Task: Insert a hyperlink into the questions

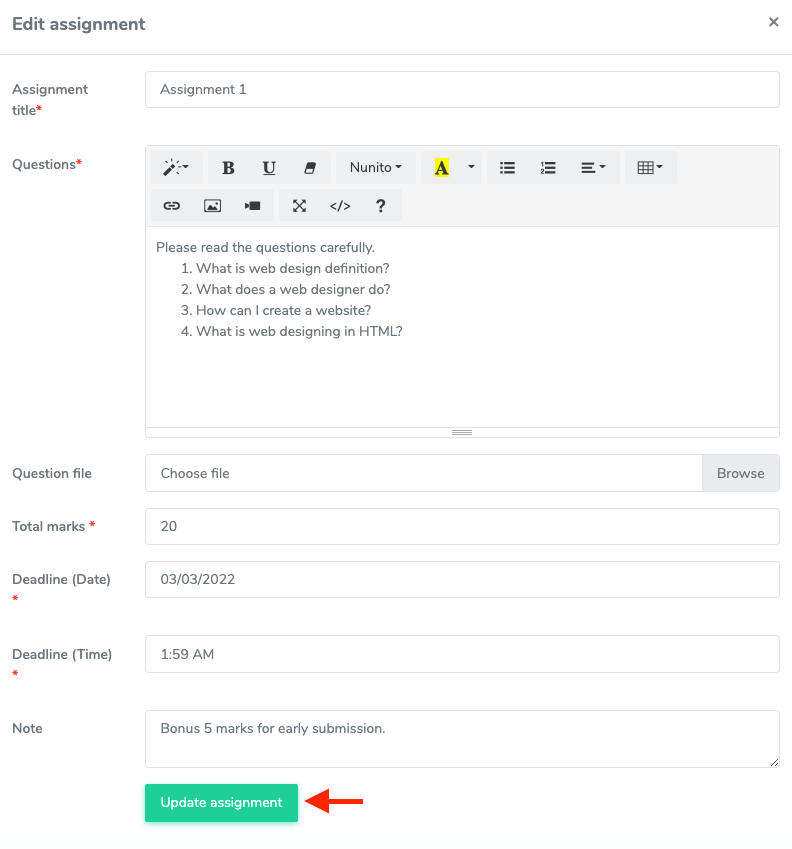Action: click(x=171, y=205)
